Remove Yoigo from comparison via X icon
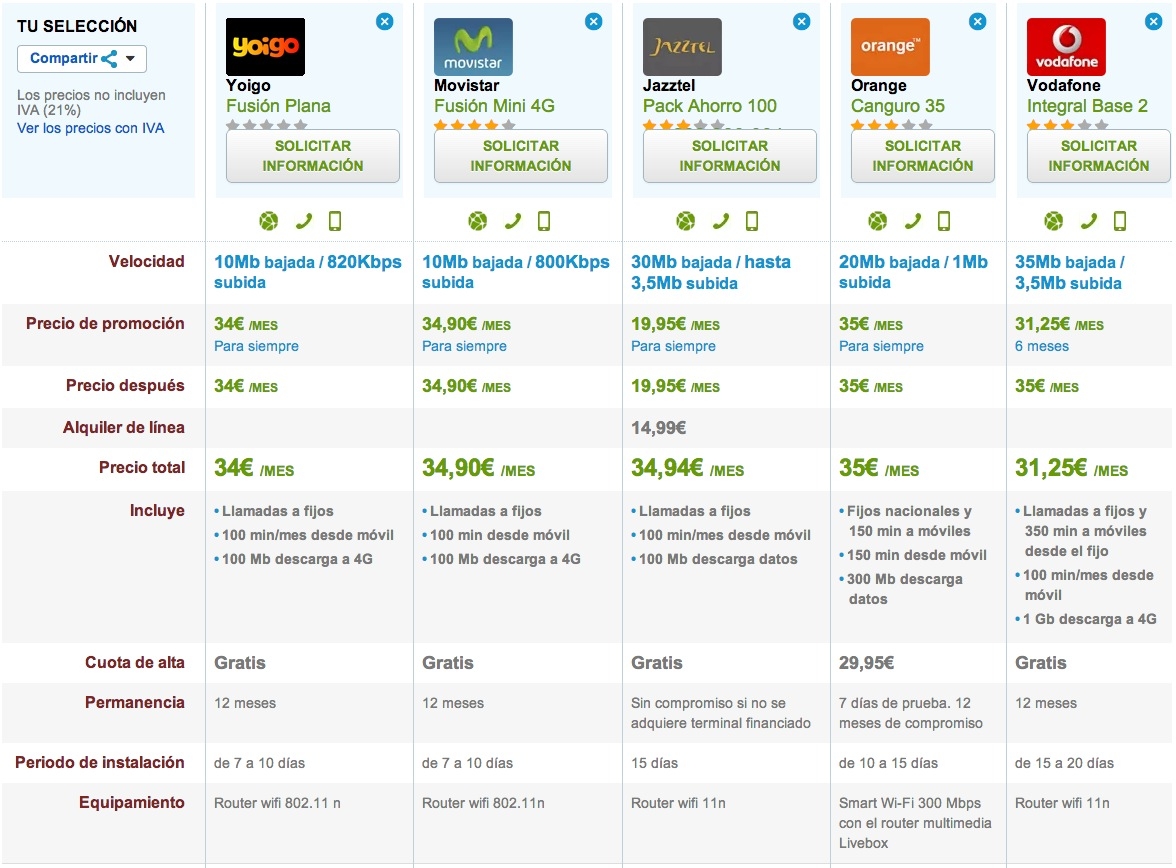This screenshot has height=868, width=1176. [385, 22]
